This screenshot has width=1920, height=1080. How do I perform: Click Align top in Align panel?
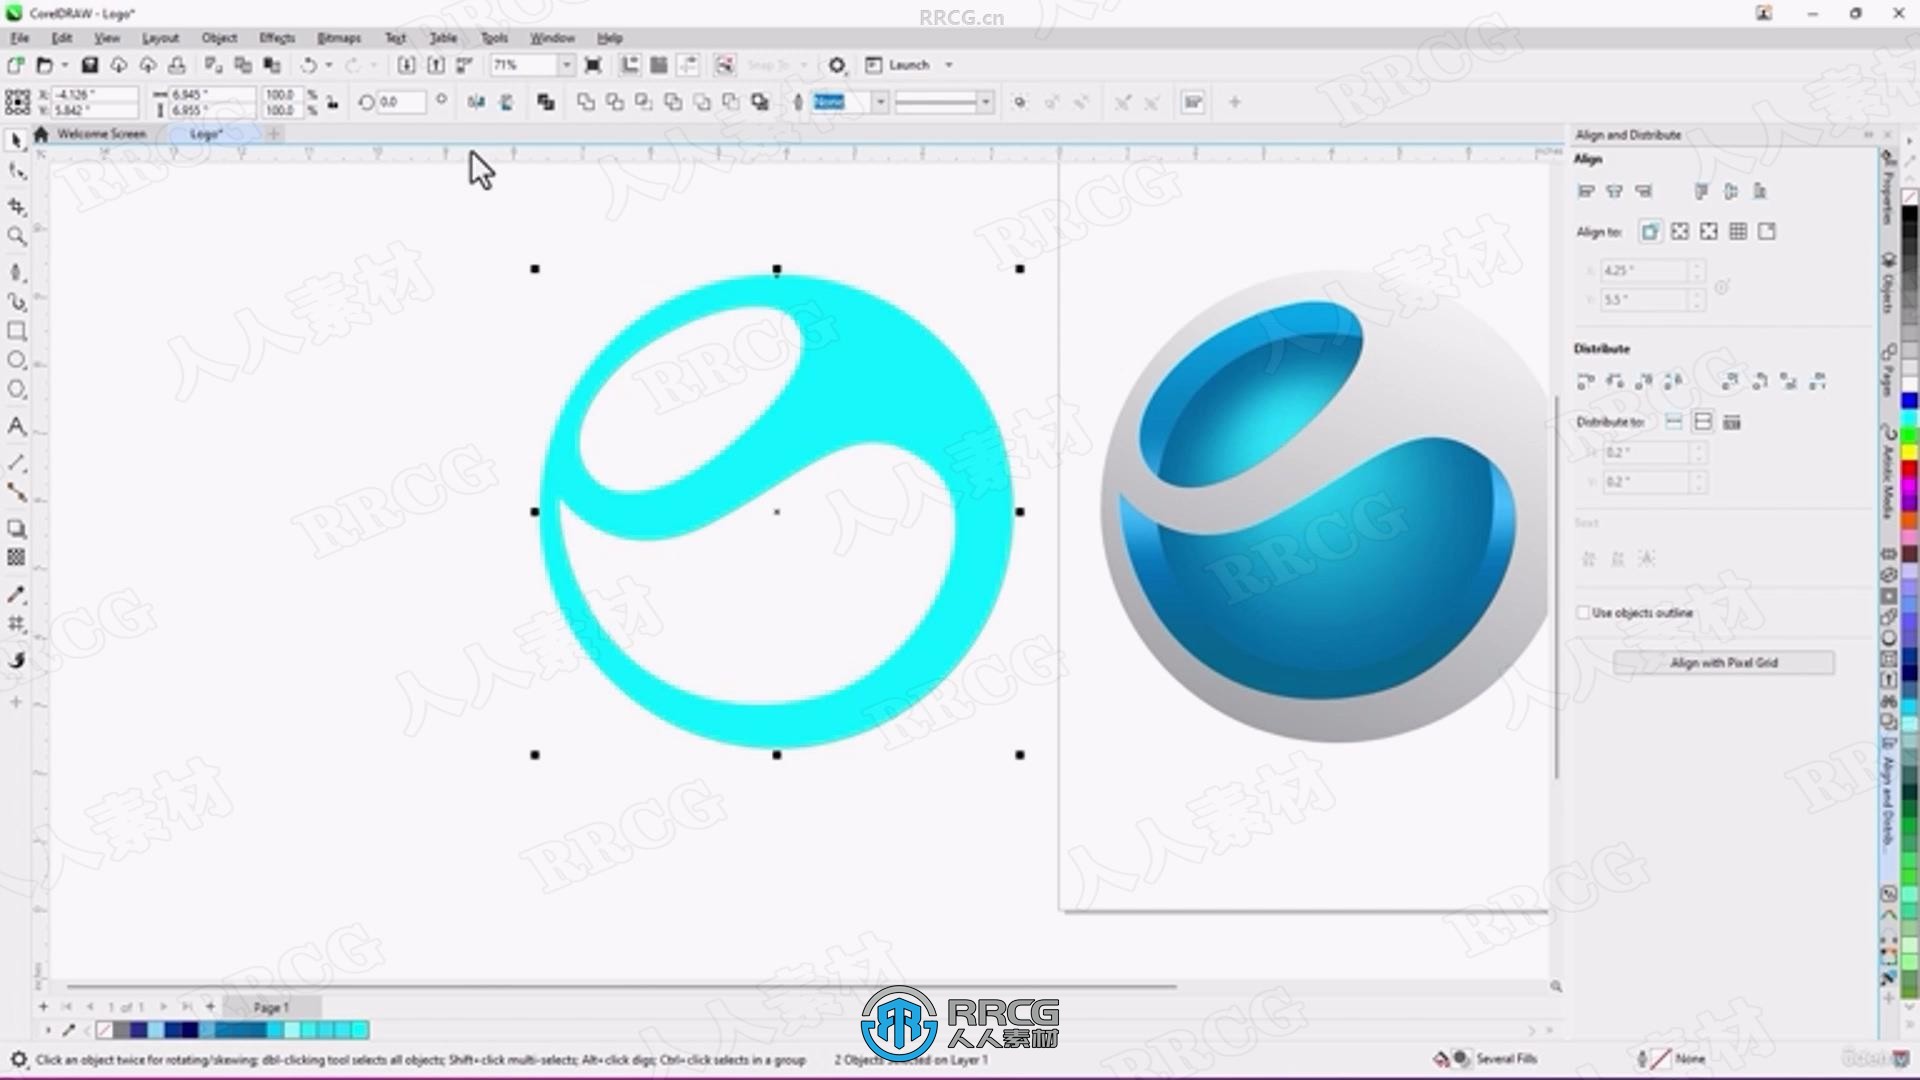click(x=1702, y=191)
